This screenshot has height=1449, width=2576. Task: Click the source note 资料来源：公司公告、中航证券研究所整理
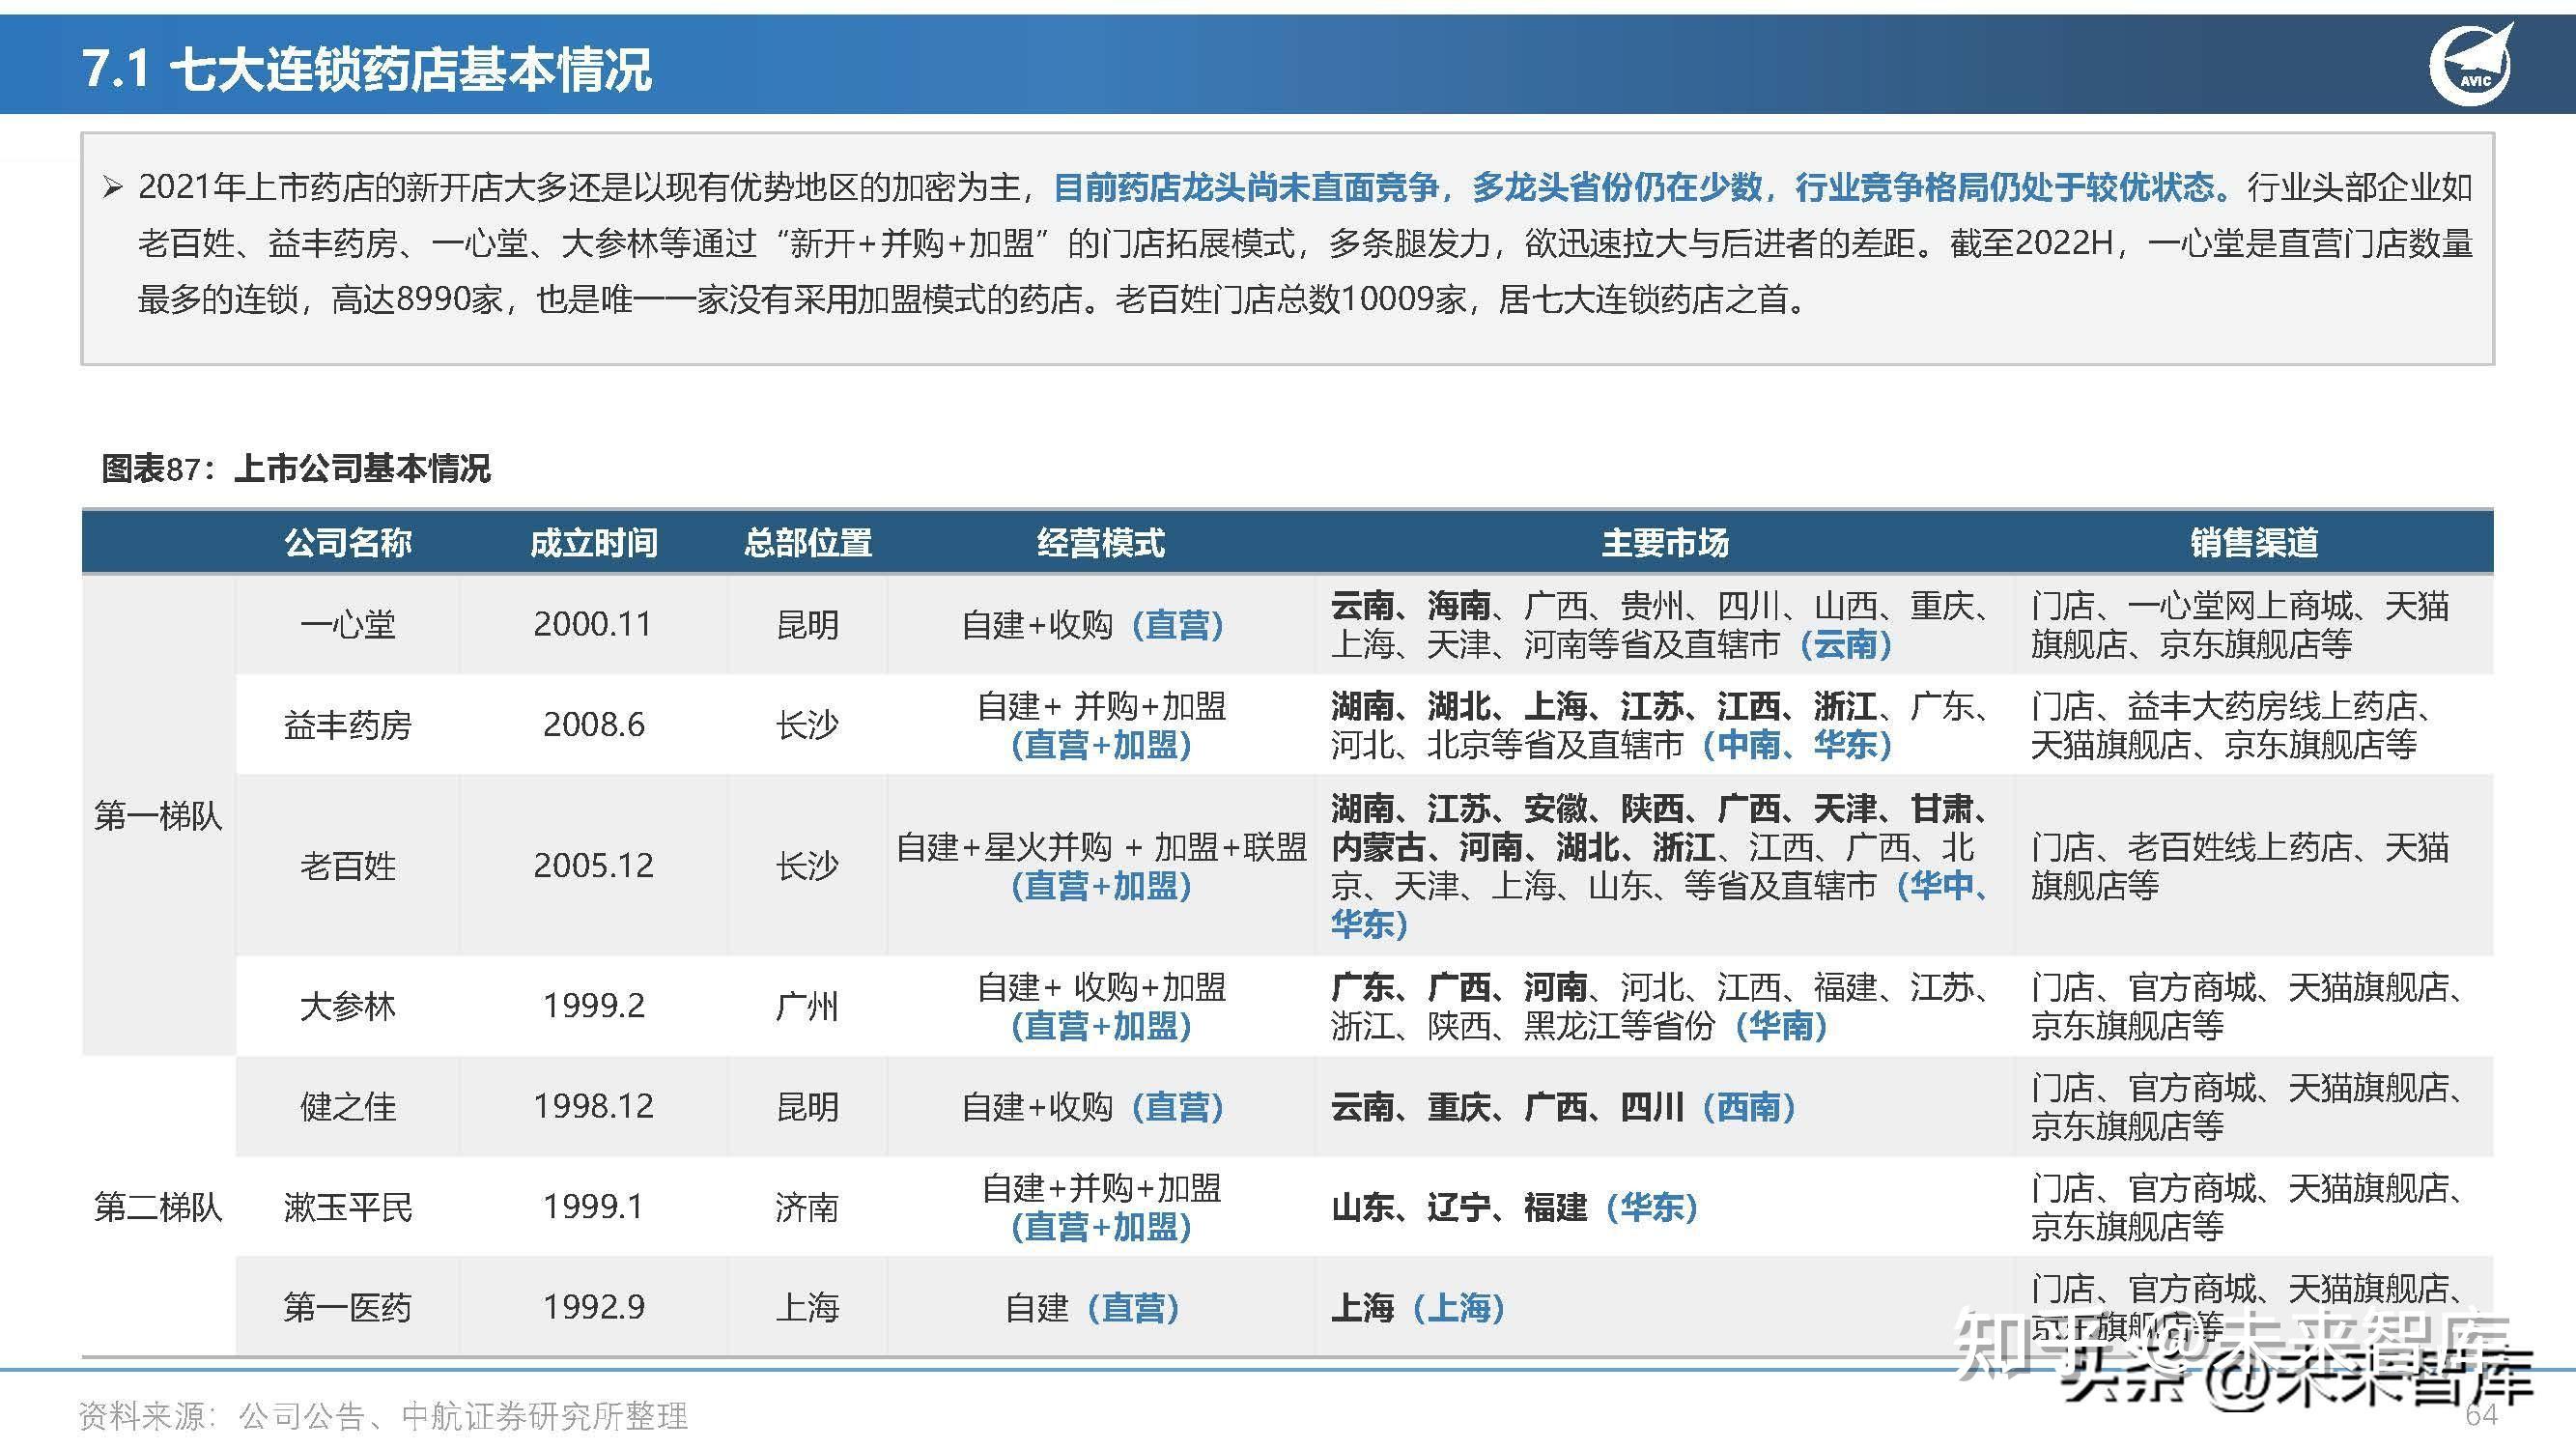383,1416
